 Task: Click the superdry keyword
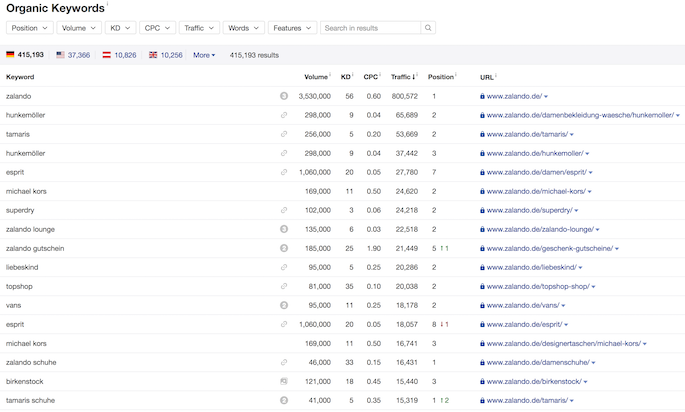(20, 210)
